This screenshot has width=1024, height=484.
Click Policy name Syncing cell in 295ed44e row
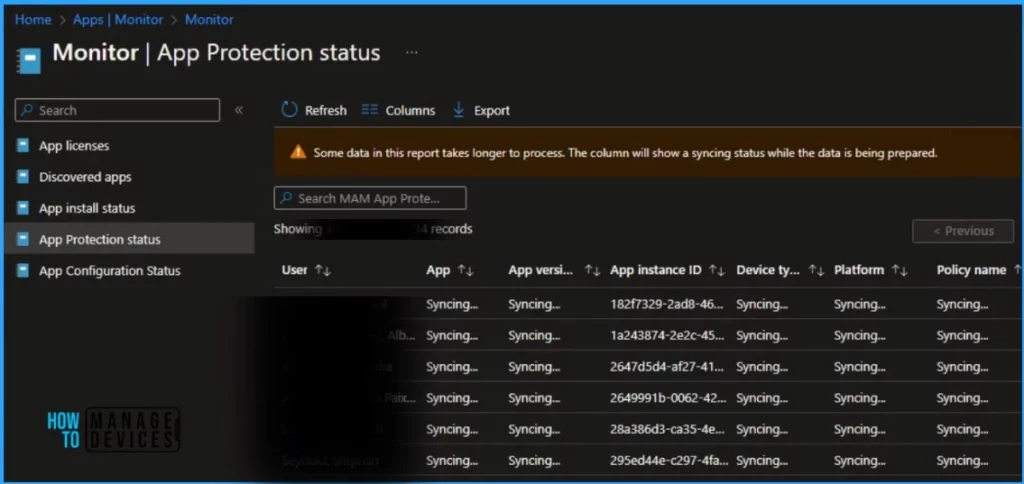(962, 460)
